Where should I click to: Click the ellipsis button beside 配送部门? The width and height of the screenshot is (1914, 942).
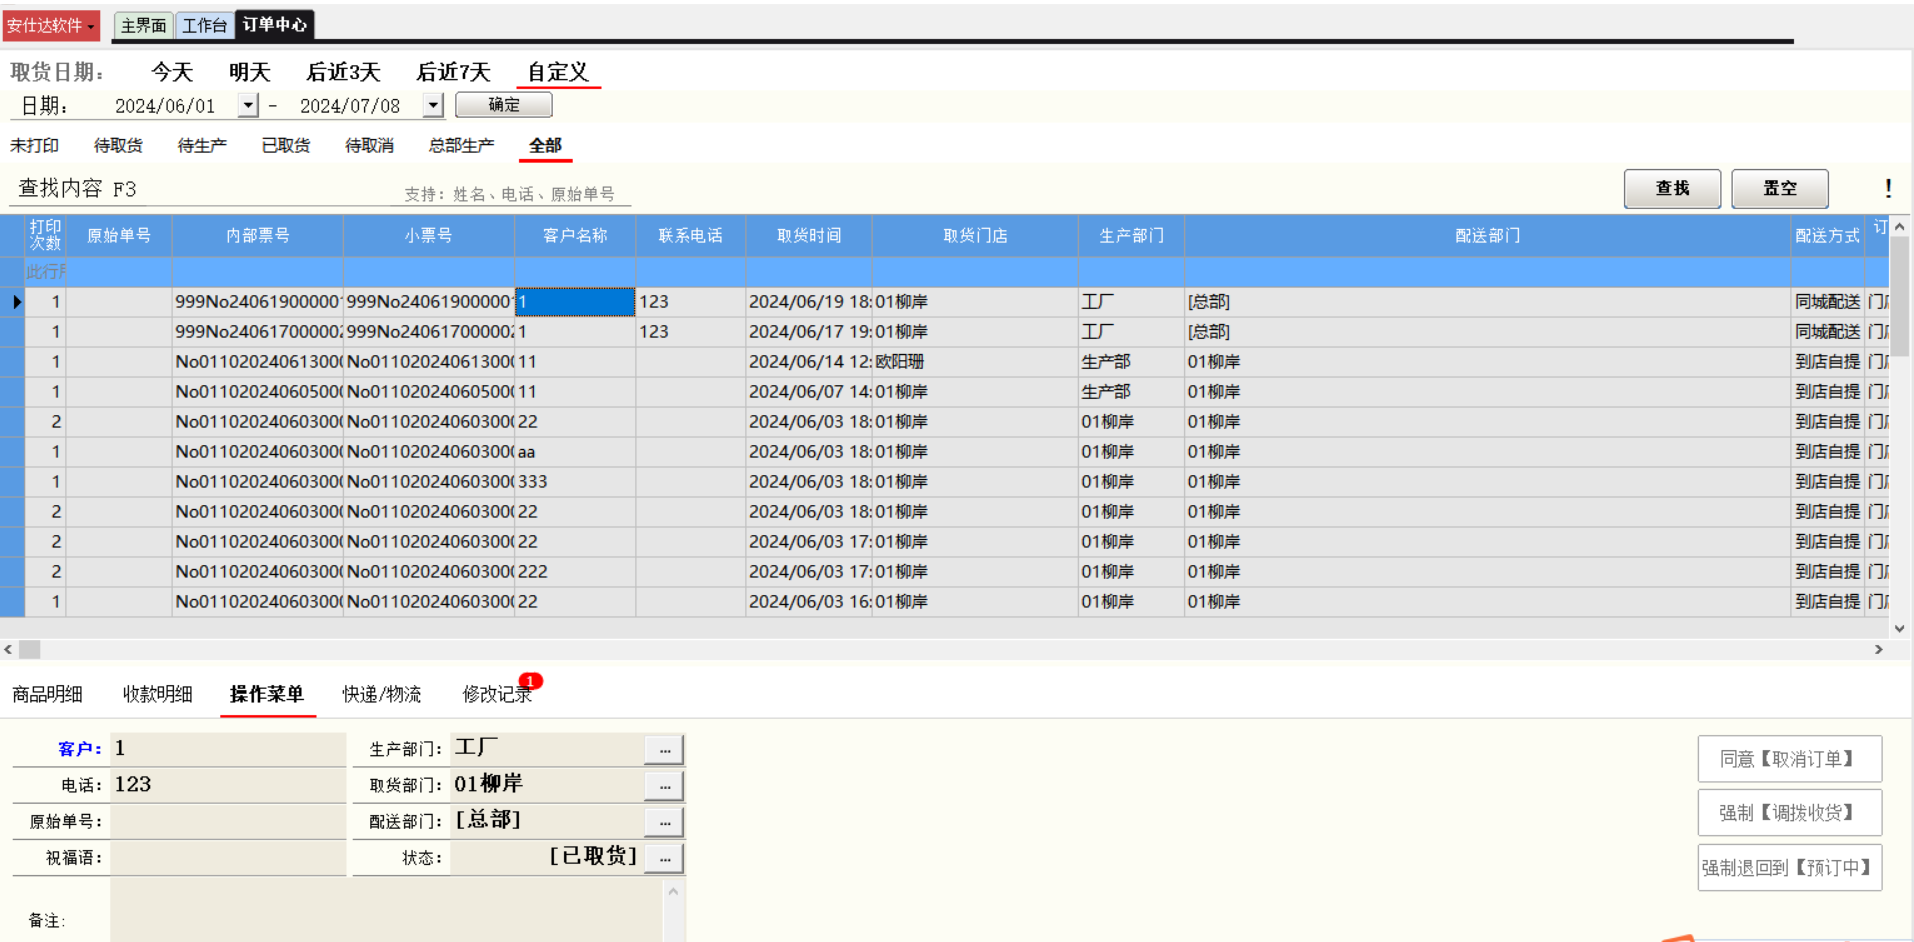[664, 822]
